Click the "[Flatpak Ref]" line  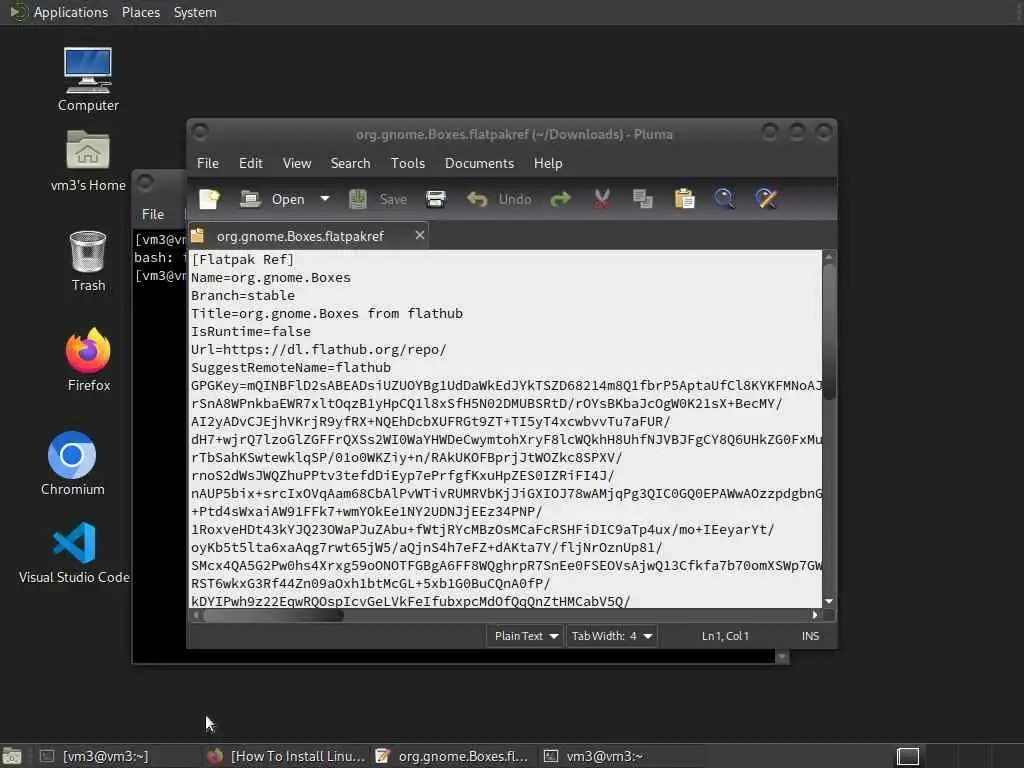click(242, 259)
